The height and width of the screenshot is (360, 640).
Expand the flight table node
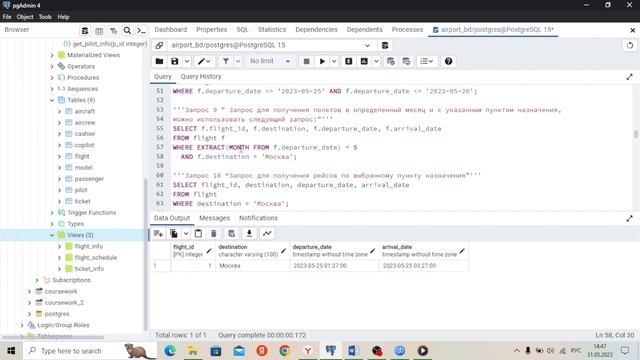point(60,156)
